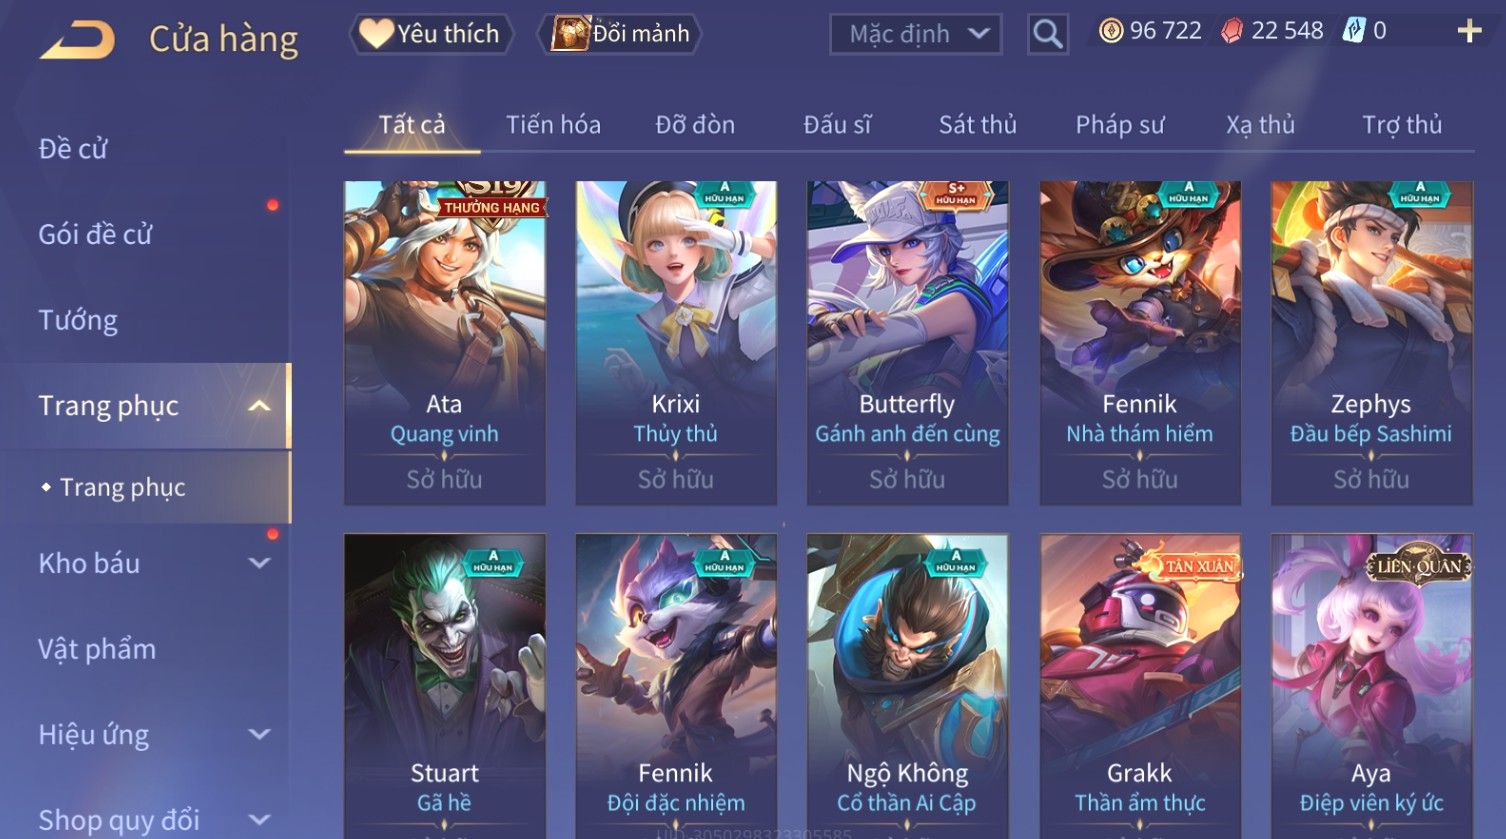The height and width of the screenshot is (839, 1506).
Task: Tap the red ruby currency icon
Action: (1232, 31)
